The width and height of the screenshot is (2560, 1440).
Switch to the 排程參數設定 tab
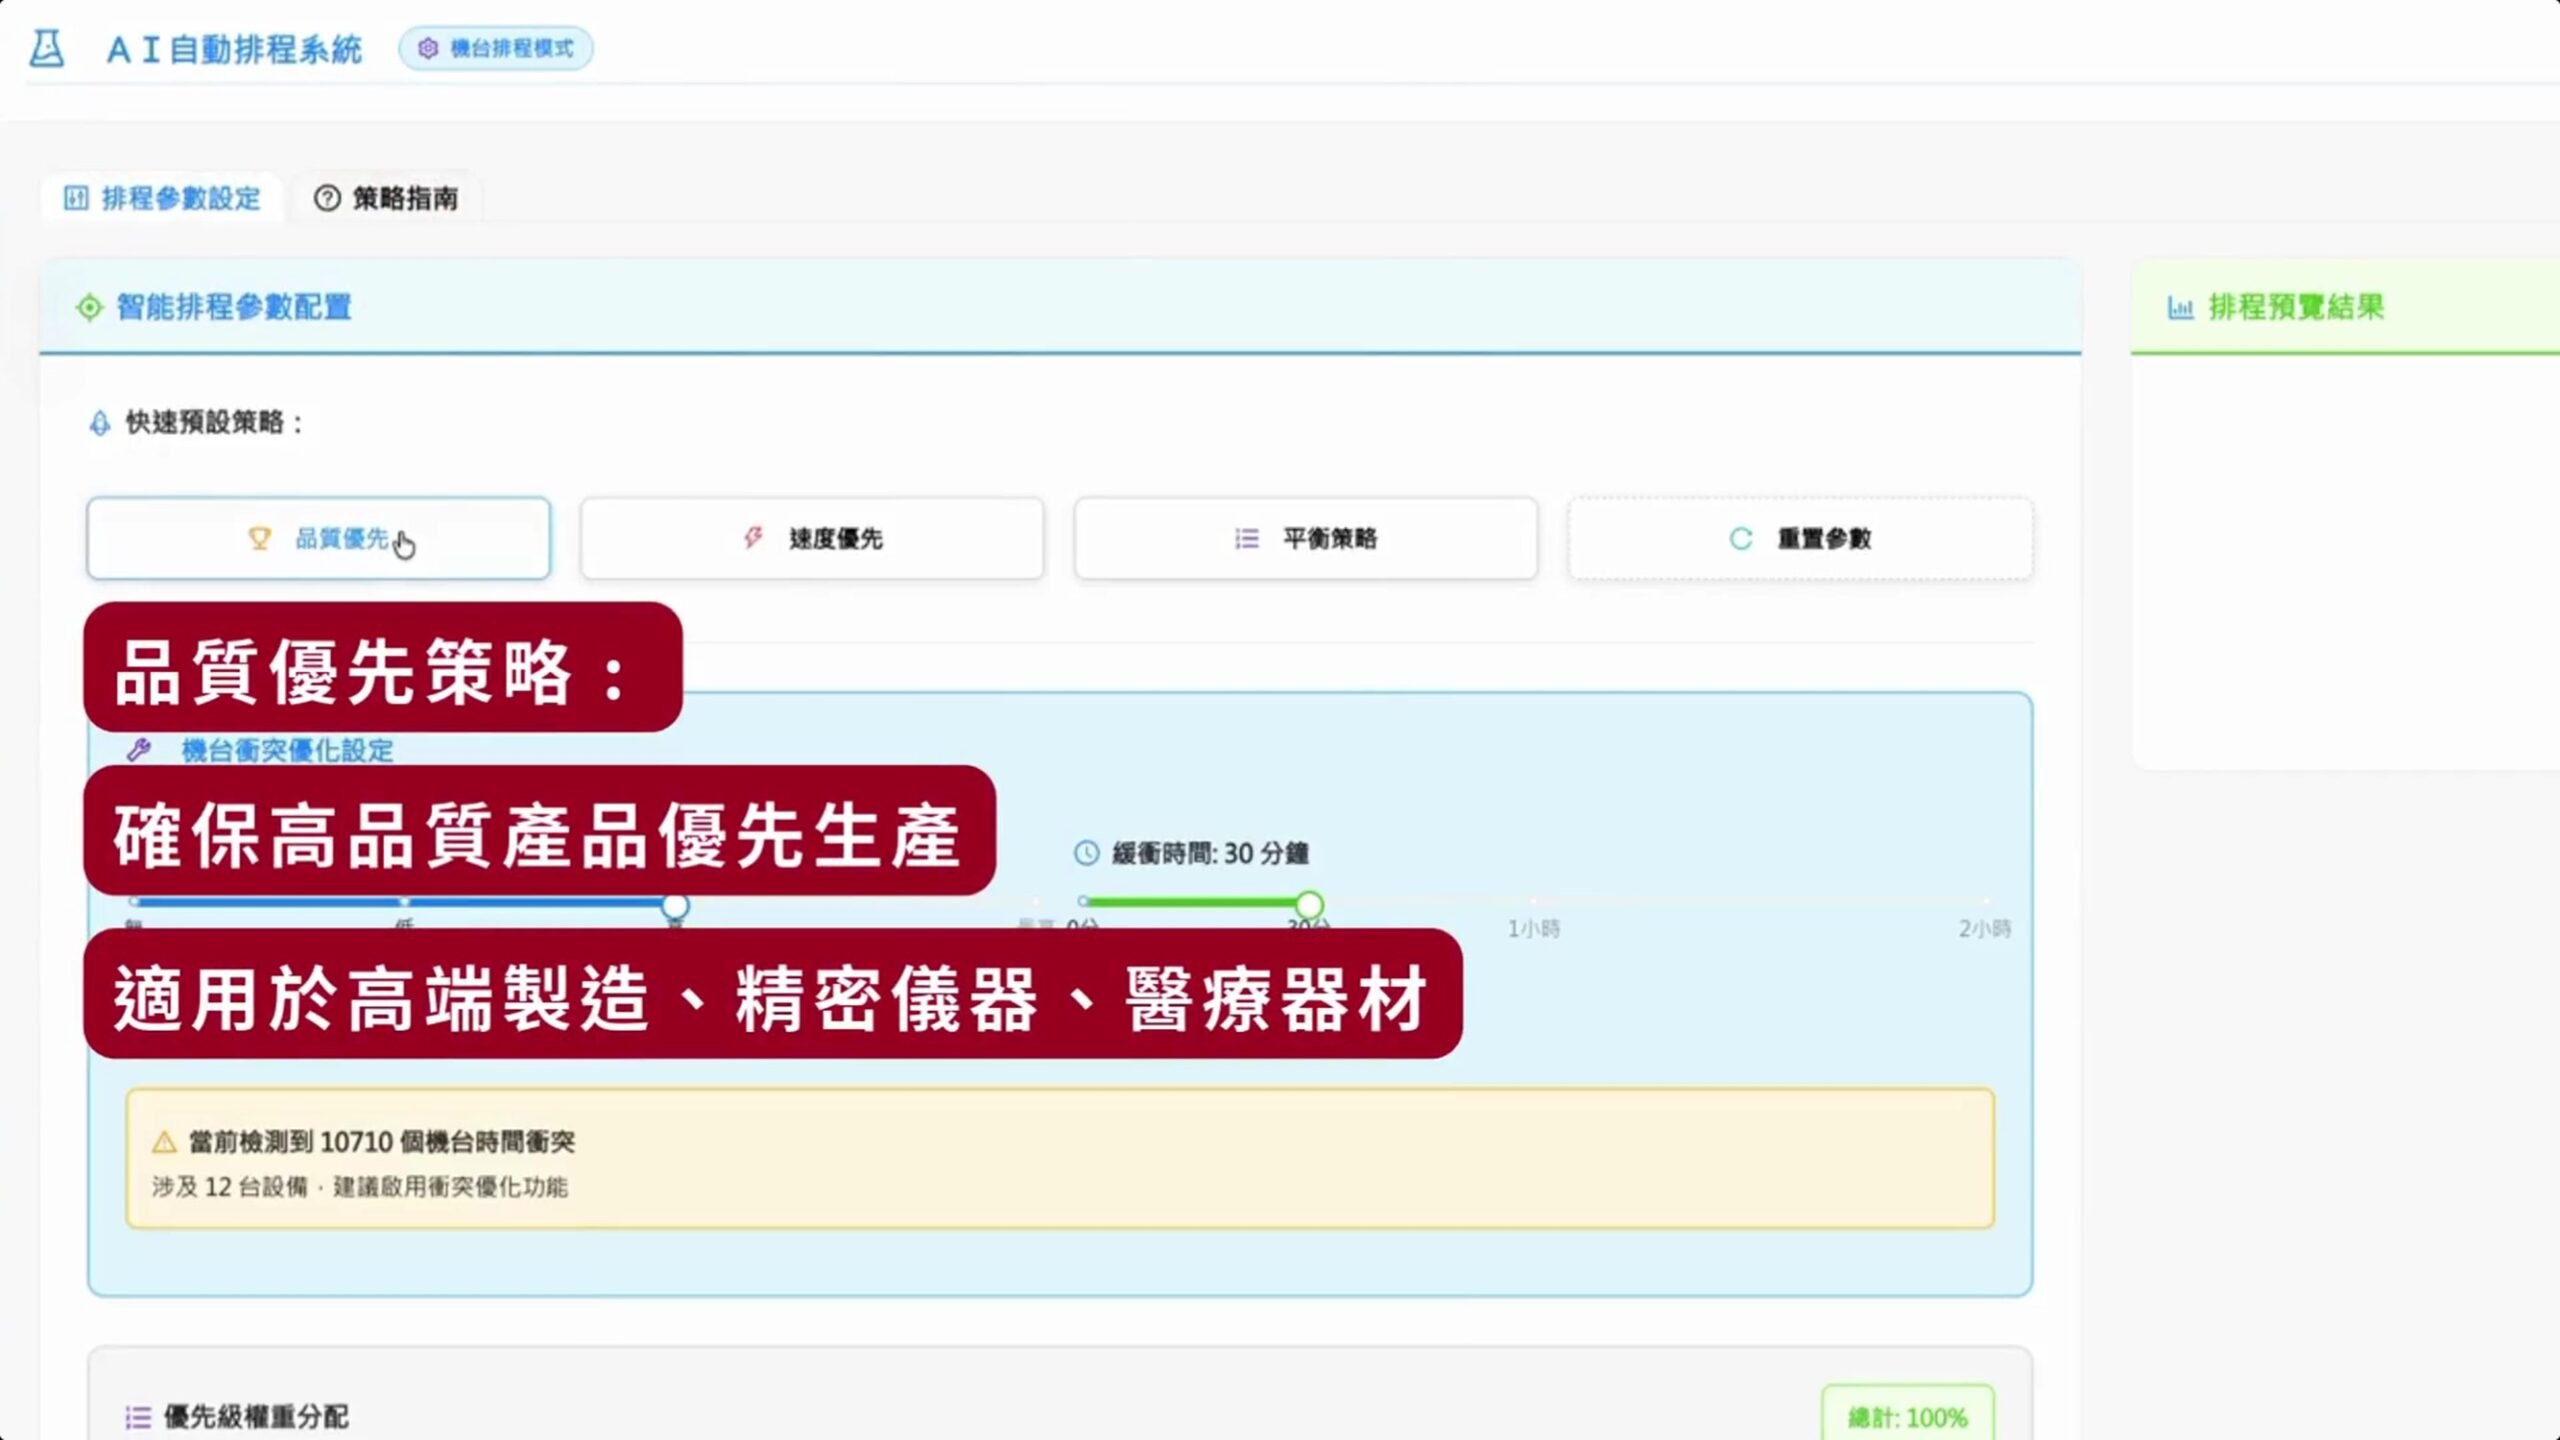click(162, 198)
